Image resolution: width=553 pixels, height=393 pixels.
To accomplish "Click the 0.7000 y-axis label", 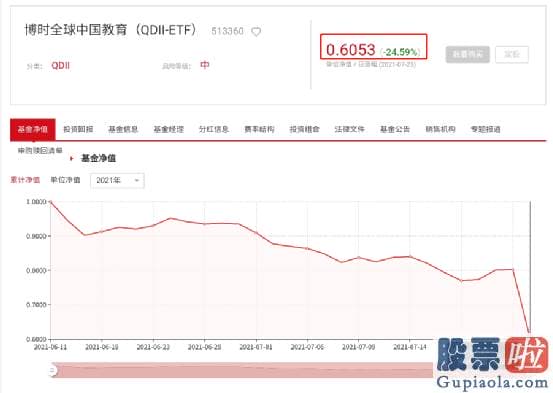I will (x=36, y=304).
